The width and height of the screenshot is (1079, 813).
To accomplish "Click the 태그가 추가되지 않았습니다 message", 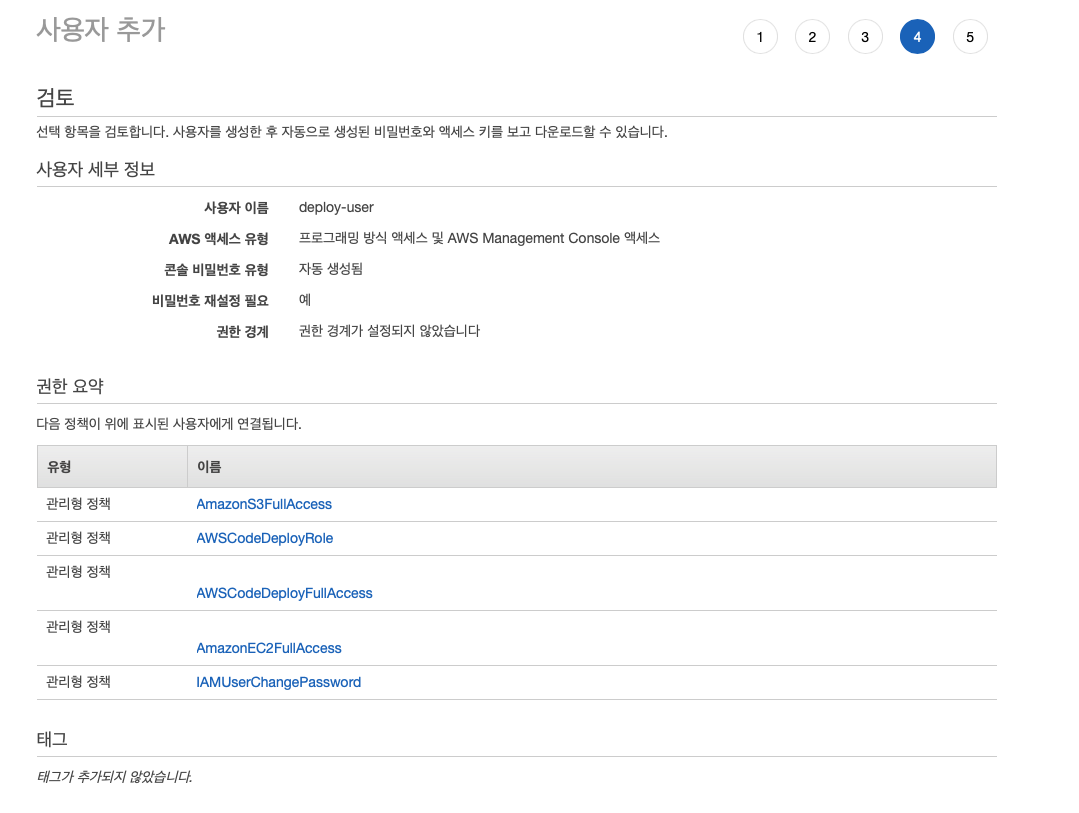I will (114, 777).
